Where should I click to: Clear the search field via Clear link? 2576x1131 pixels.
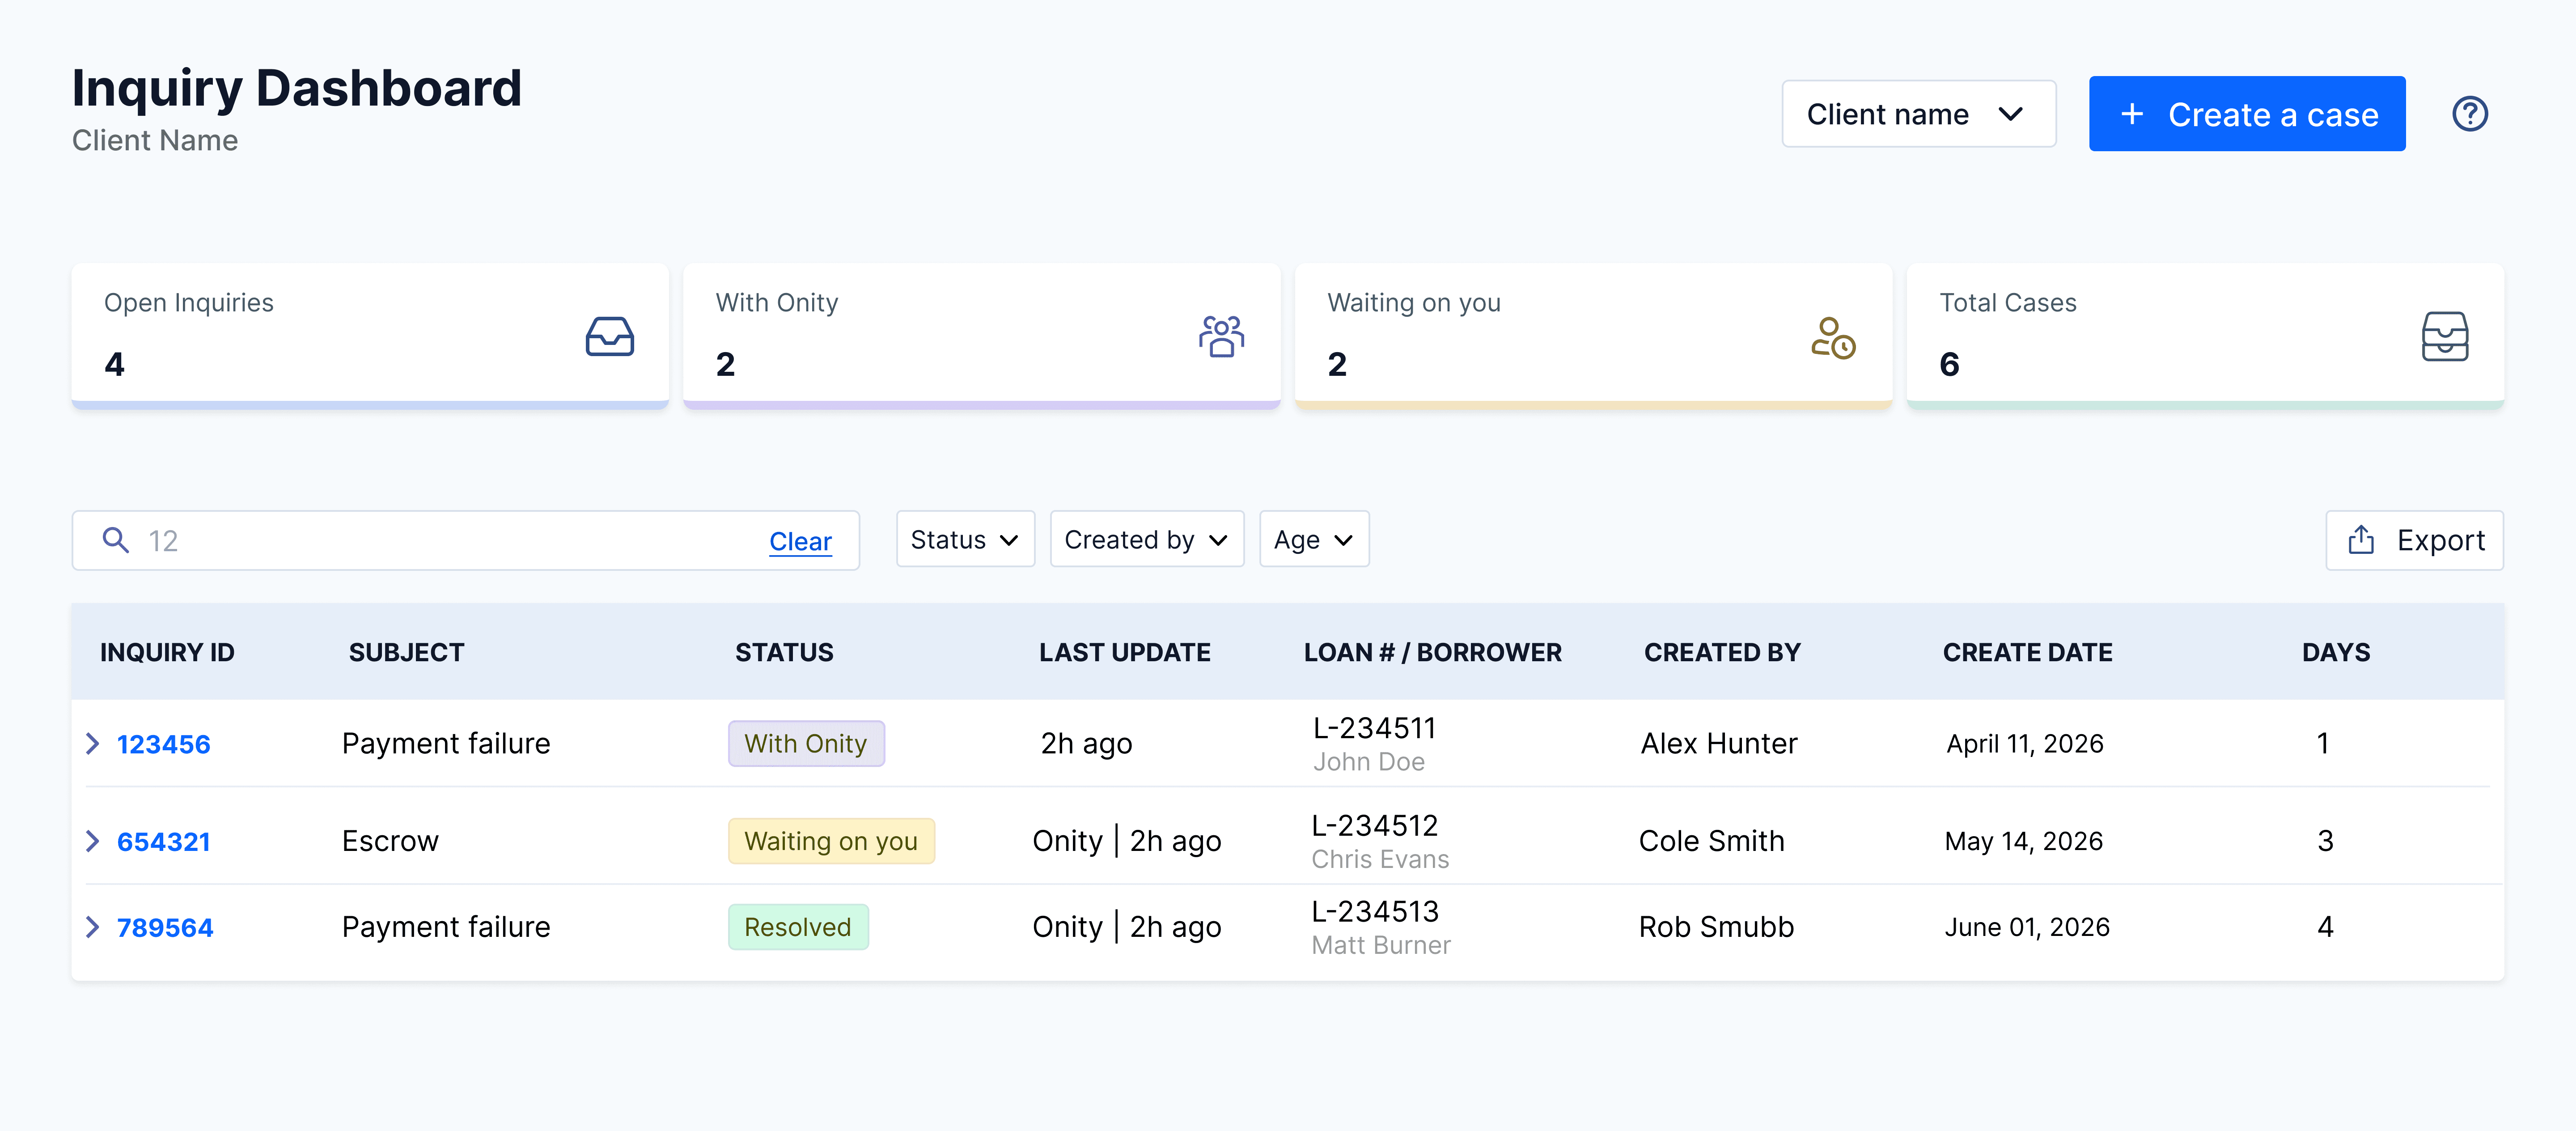point(800,541)
